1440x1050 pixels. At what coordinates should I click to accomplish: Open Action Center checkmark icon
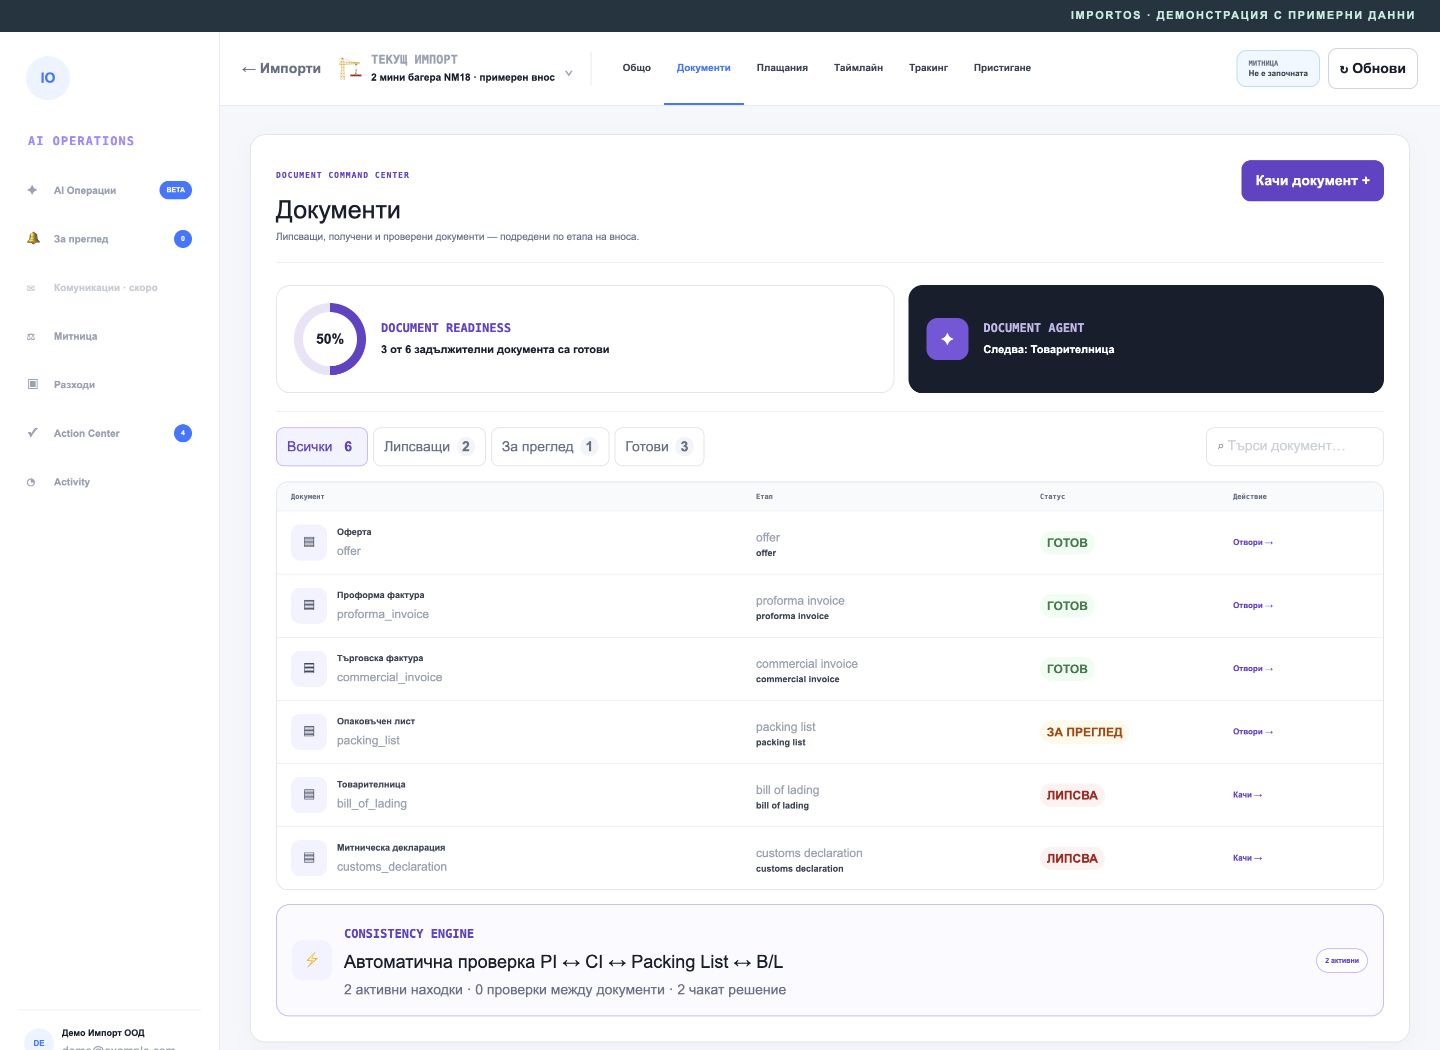tap(32, 433)
